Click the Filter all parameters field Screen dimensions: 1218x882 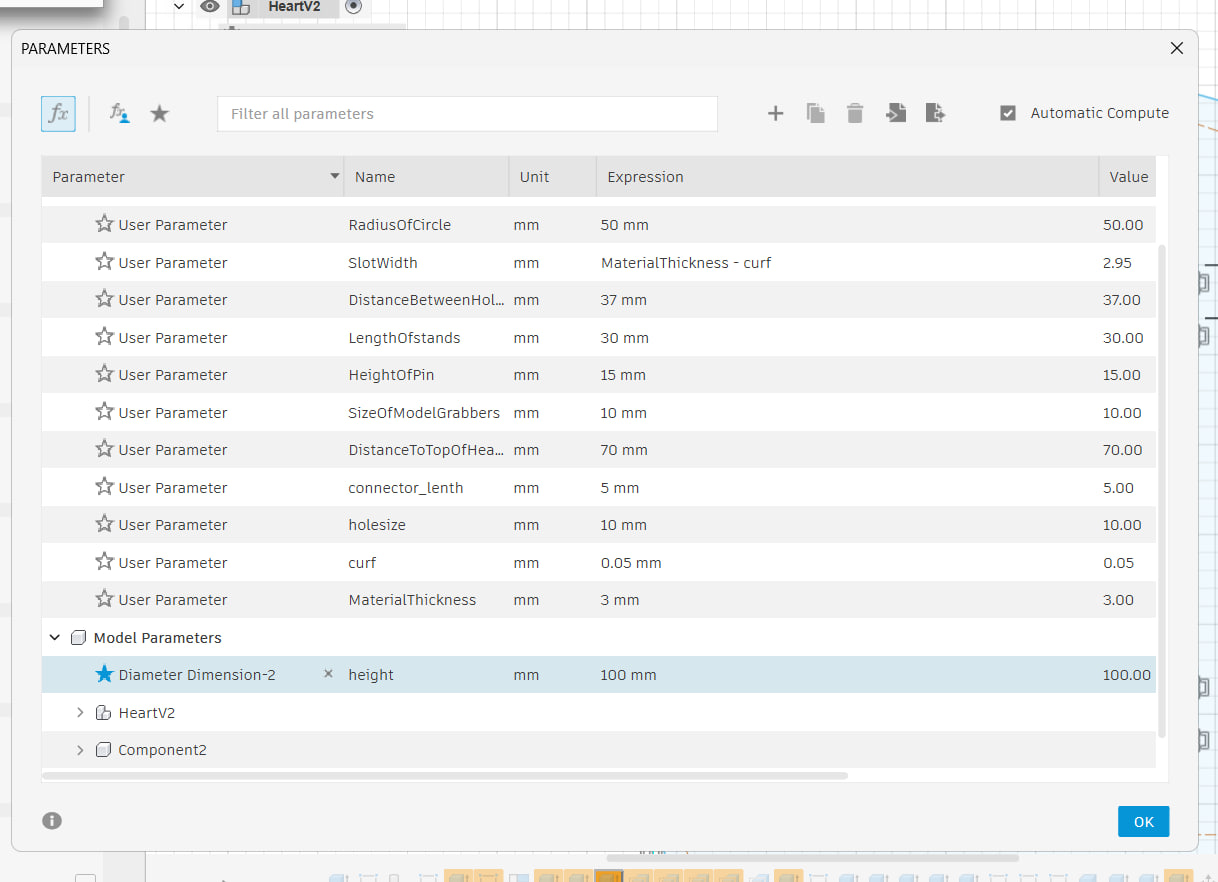pos(467,114)
